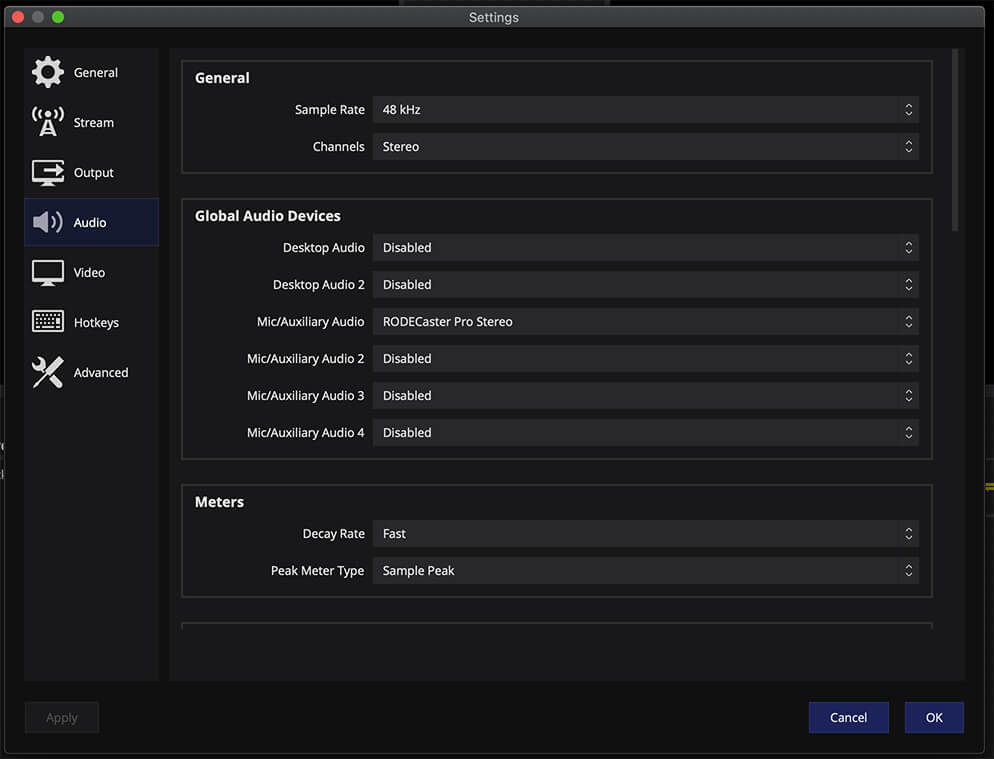The image size is (994, 759).
Task: Expand the Peak Meter Type dropdown
Action: tap(645, 570)
